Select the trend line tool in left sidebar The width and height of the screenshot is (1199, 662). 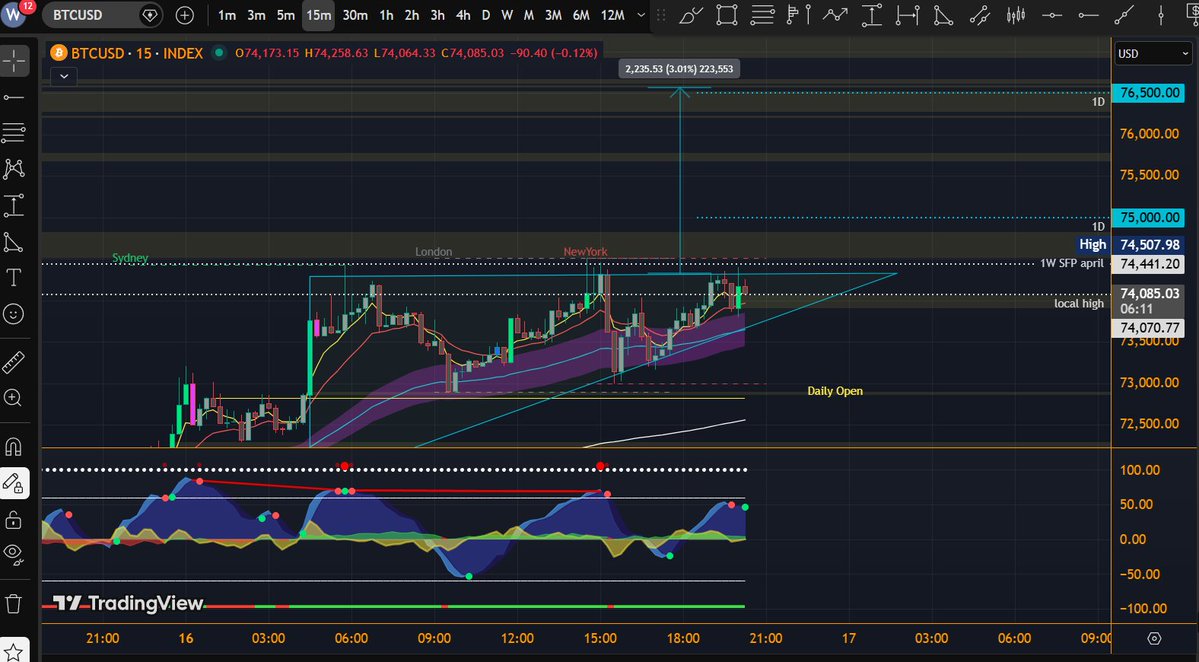[x=14, y=97]
